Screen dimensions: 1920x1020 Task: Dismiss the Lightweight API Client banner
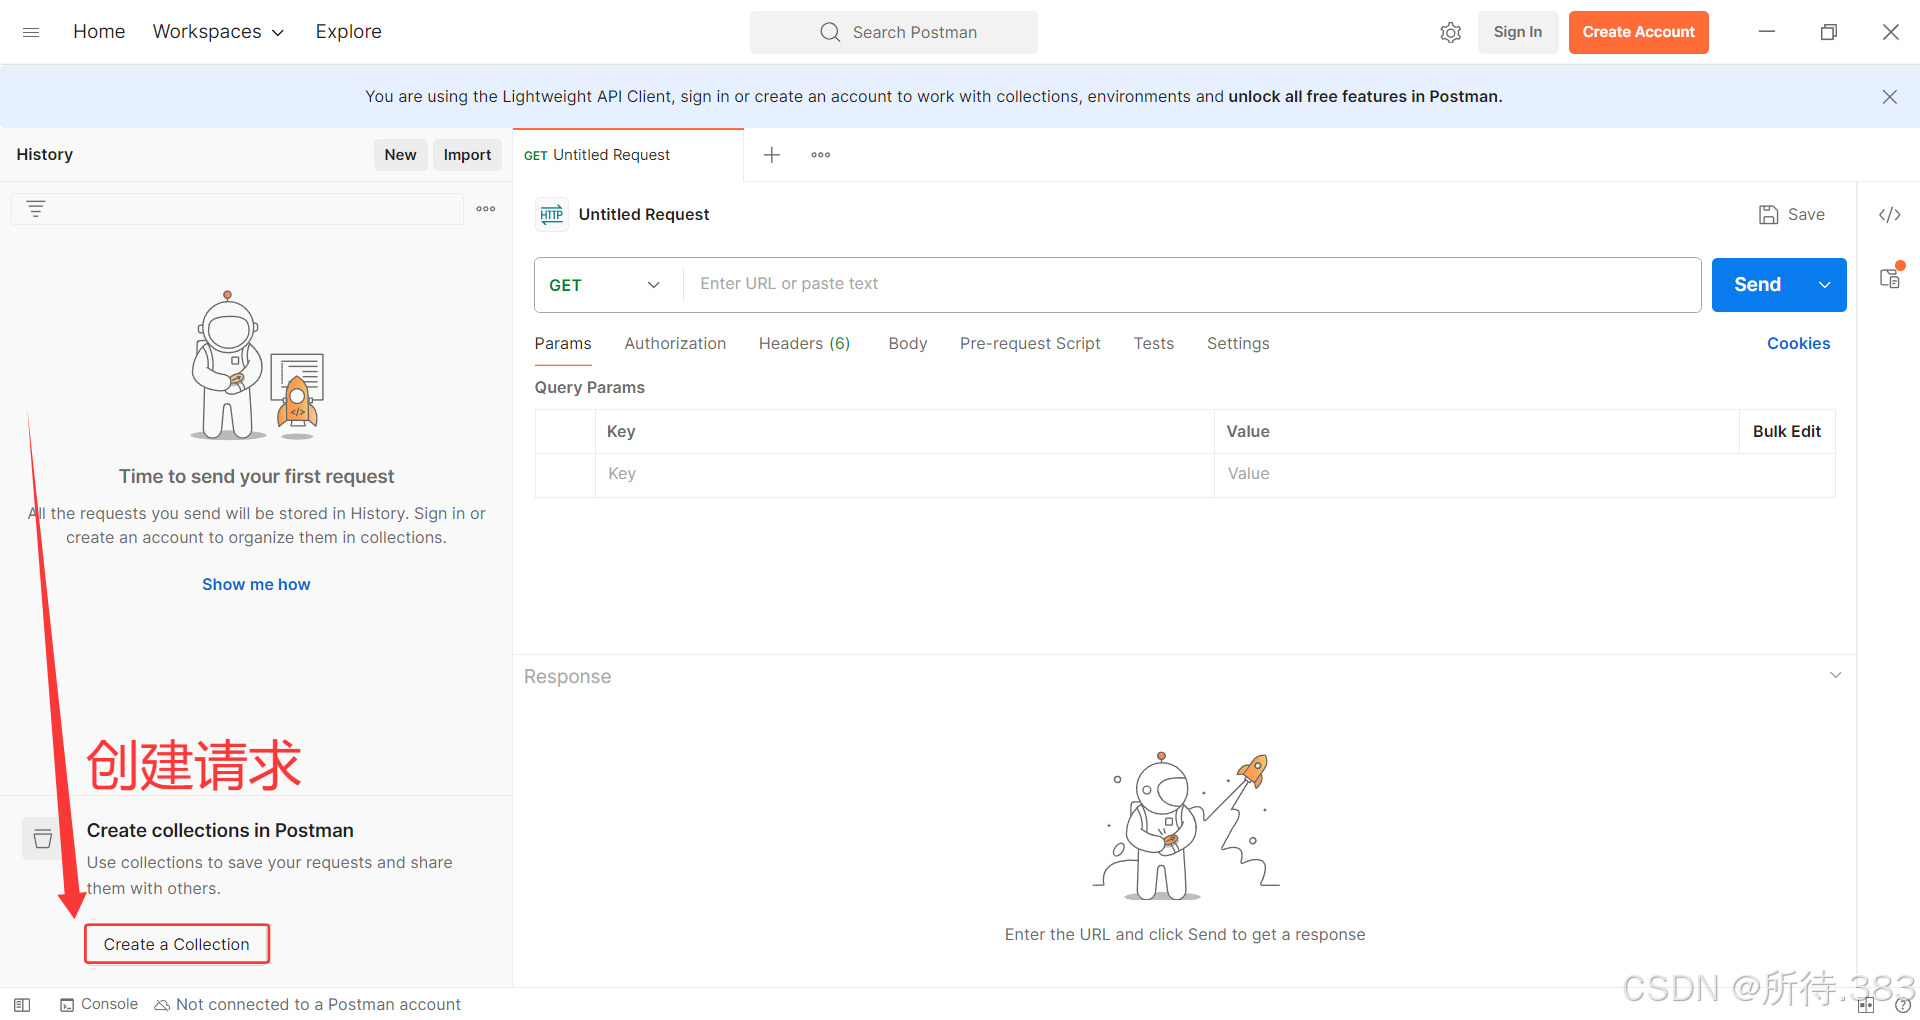(x=1889, y=96)
